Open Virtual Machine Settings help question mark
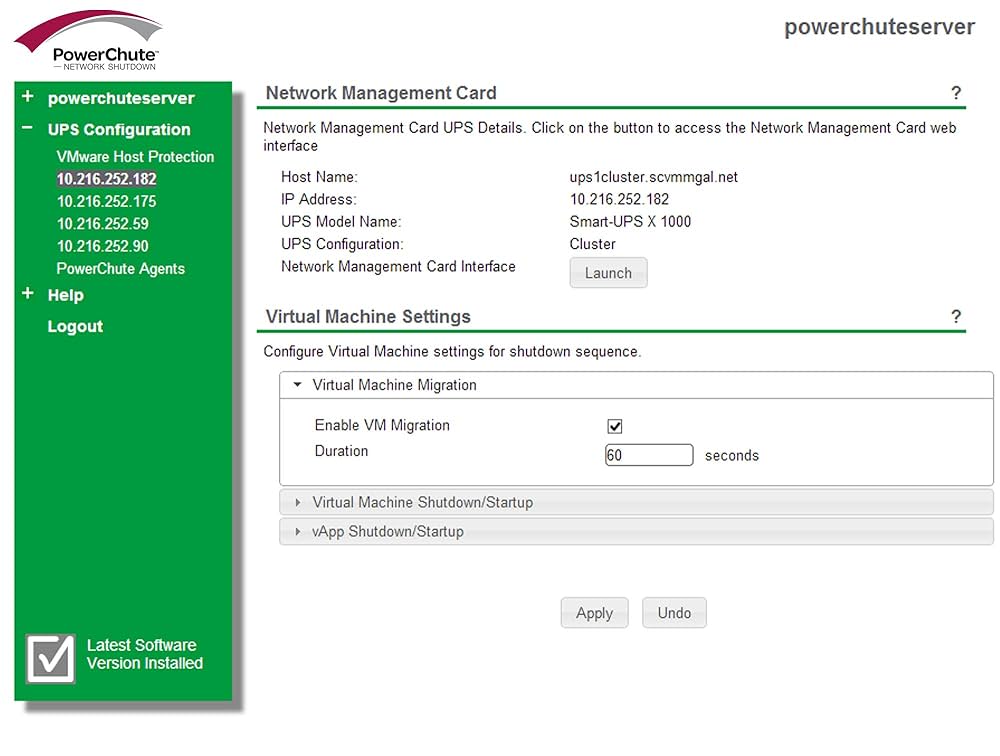The height and width of the screenshot is (756, 1000). click(x=956, y=317)
